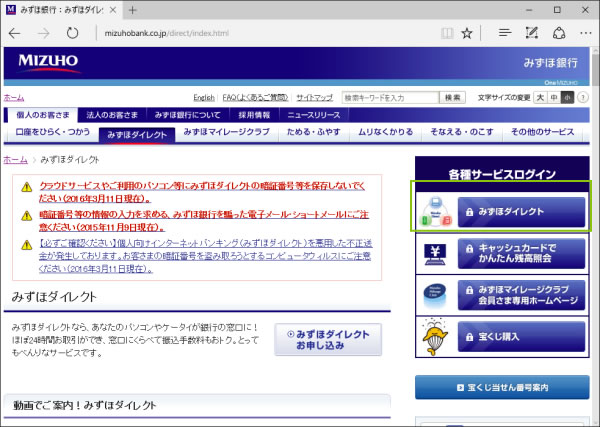The width and height of the screenshot is (600, 427).
Task: Click the address bar URL
Action: coord(166,33)
